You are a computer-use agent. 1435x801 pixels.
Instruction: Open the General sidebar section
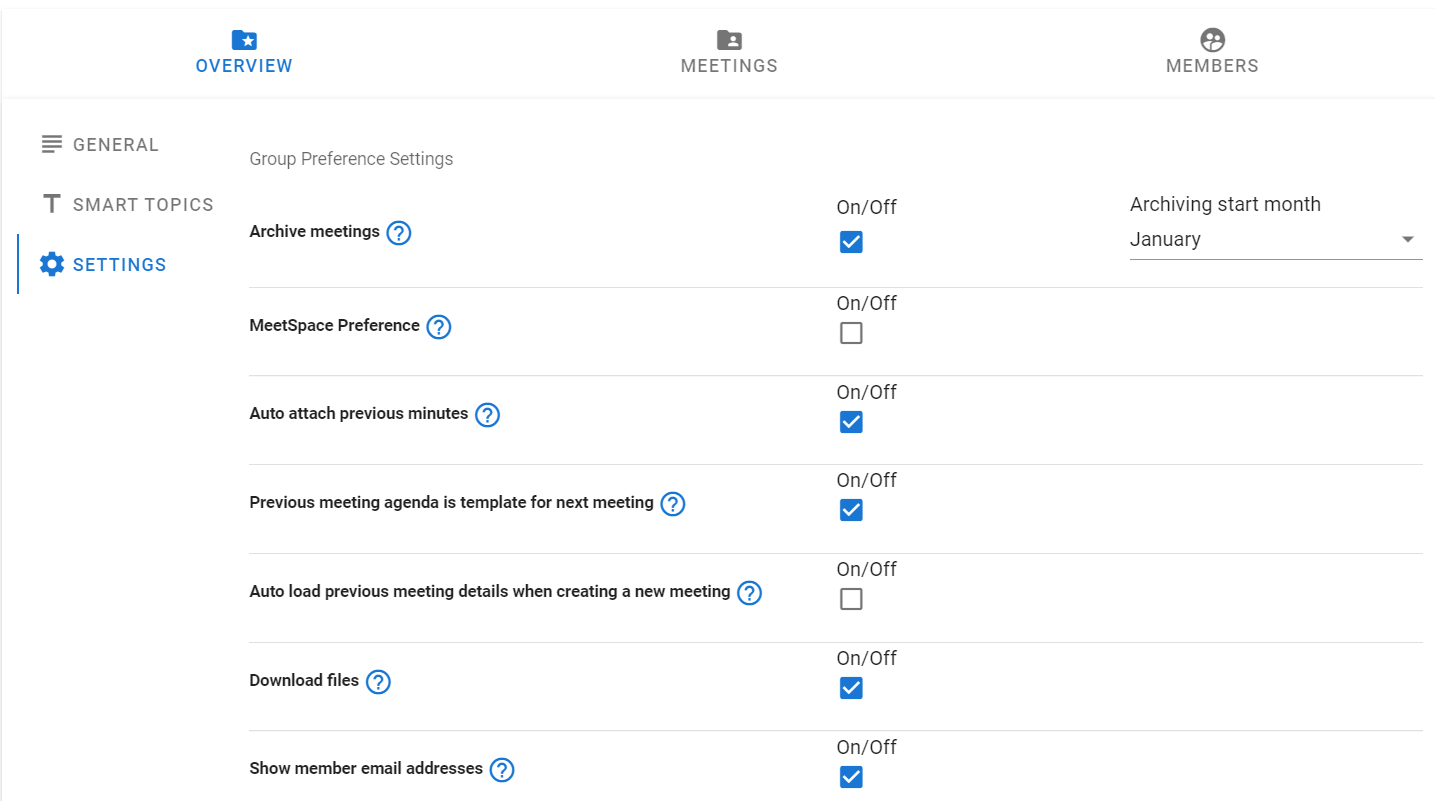[x=100, y=145]
